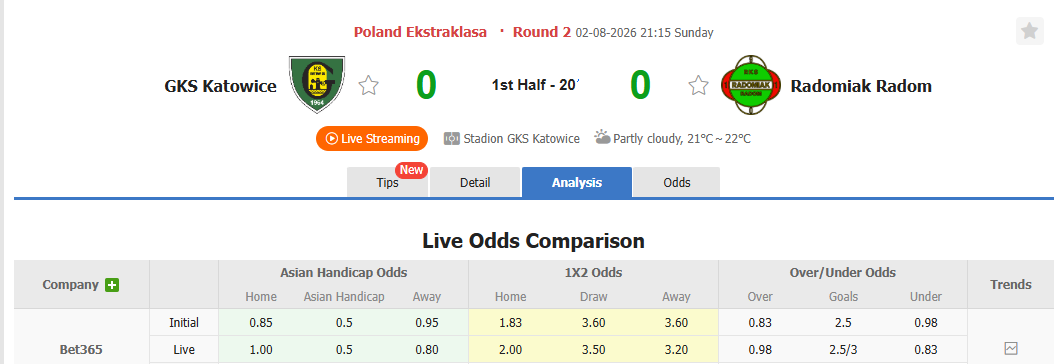Image resolution: width=1055 pixels, height=364 pixels.
Task: Open the Poland Ekstraklasa league link
Action: click(x=421, y=32)
